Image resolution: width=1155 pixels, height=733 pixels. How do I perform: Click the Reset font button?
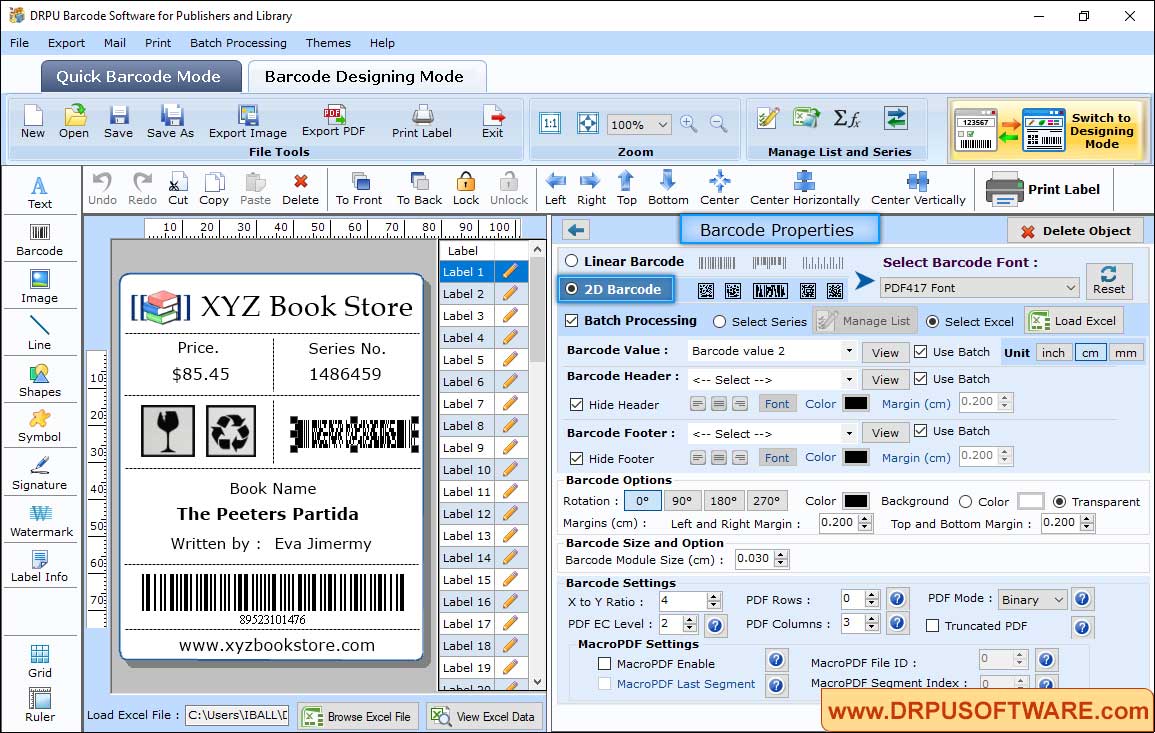coord(1109,281)
